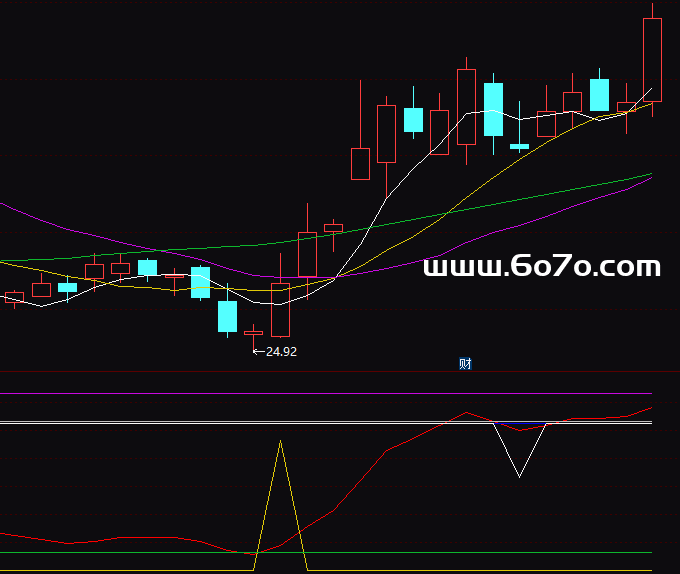Select the hollow red candle with long upper wick
Screen dimensions: 680x574
[x=359, y=163]
